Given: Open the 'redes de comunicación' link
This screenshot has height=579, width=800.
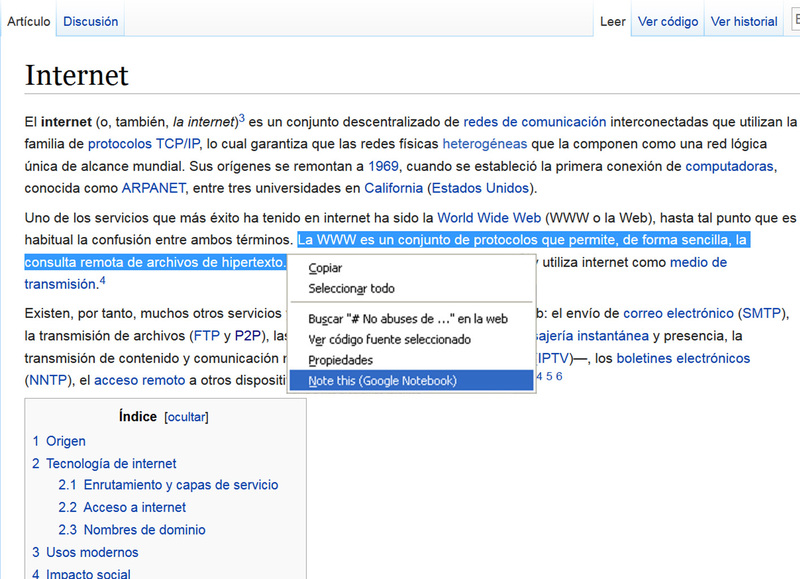Looking at the screenshot, I should point(534,122).
